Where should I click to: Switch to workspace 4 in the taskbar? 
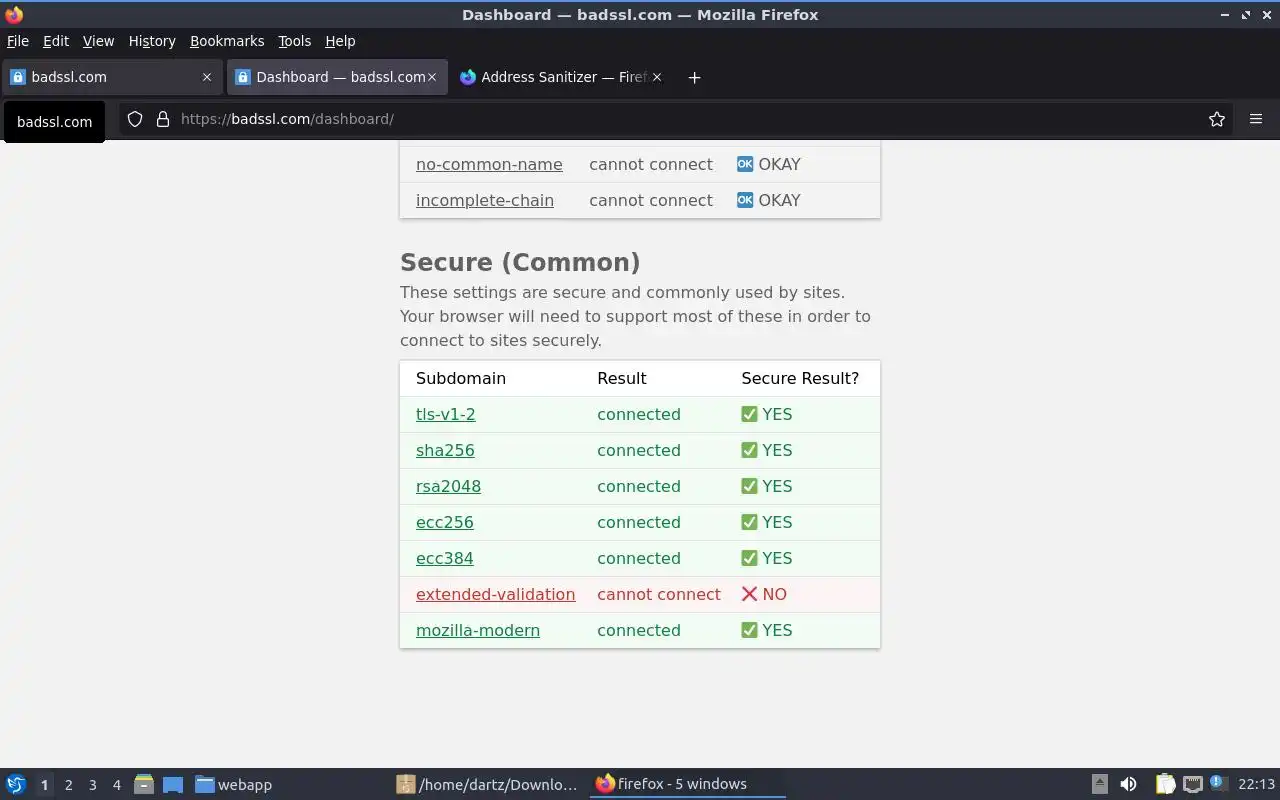click(x=116, y=785)
